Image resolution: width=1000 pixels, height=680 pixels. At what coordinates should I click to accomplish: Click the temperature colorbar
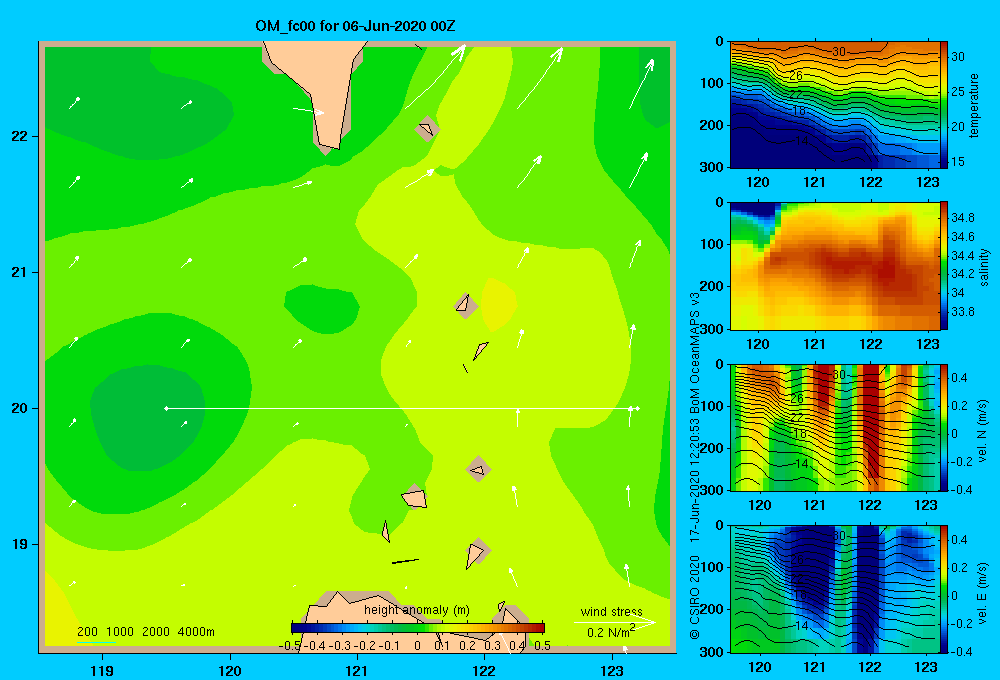tap(944, 105)
